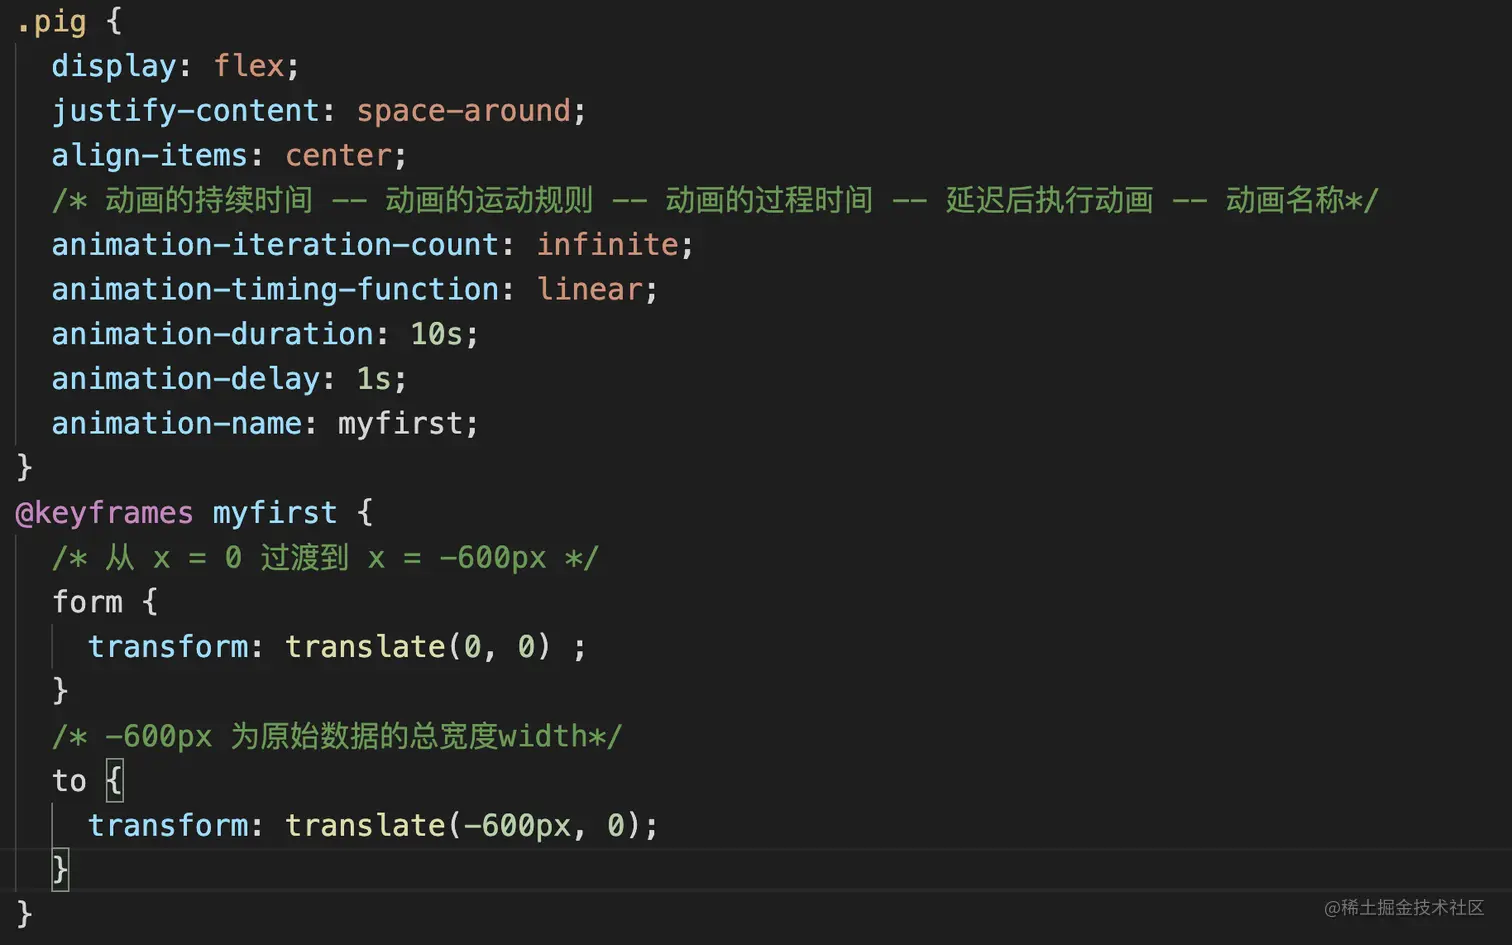Click the space-around value

click(x=463, y=110)
